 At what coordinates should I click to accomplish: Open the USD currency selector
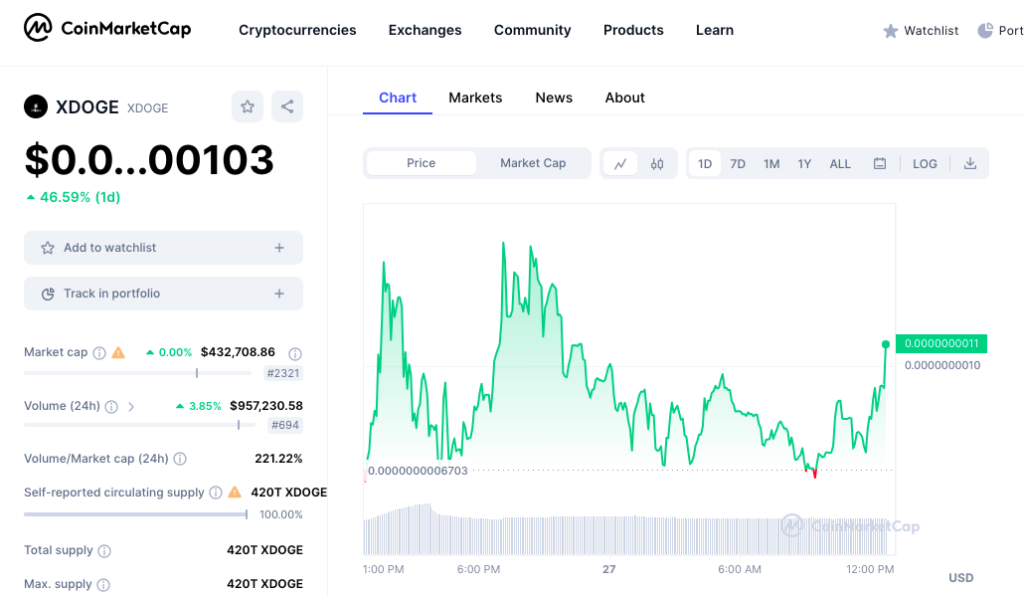960,577
